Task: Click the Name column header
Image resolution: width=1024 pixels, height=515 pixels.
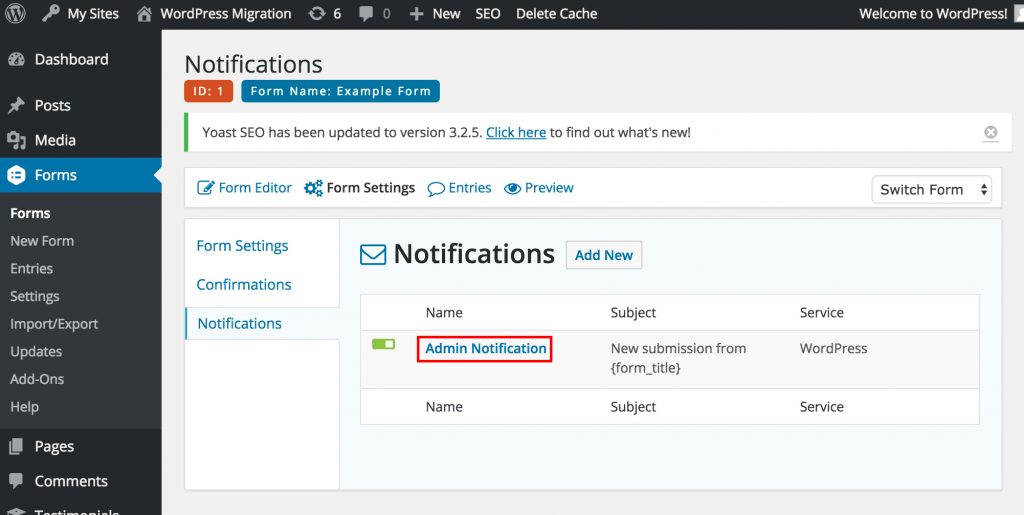Action: click(444, 313)
